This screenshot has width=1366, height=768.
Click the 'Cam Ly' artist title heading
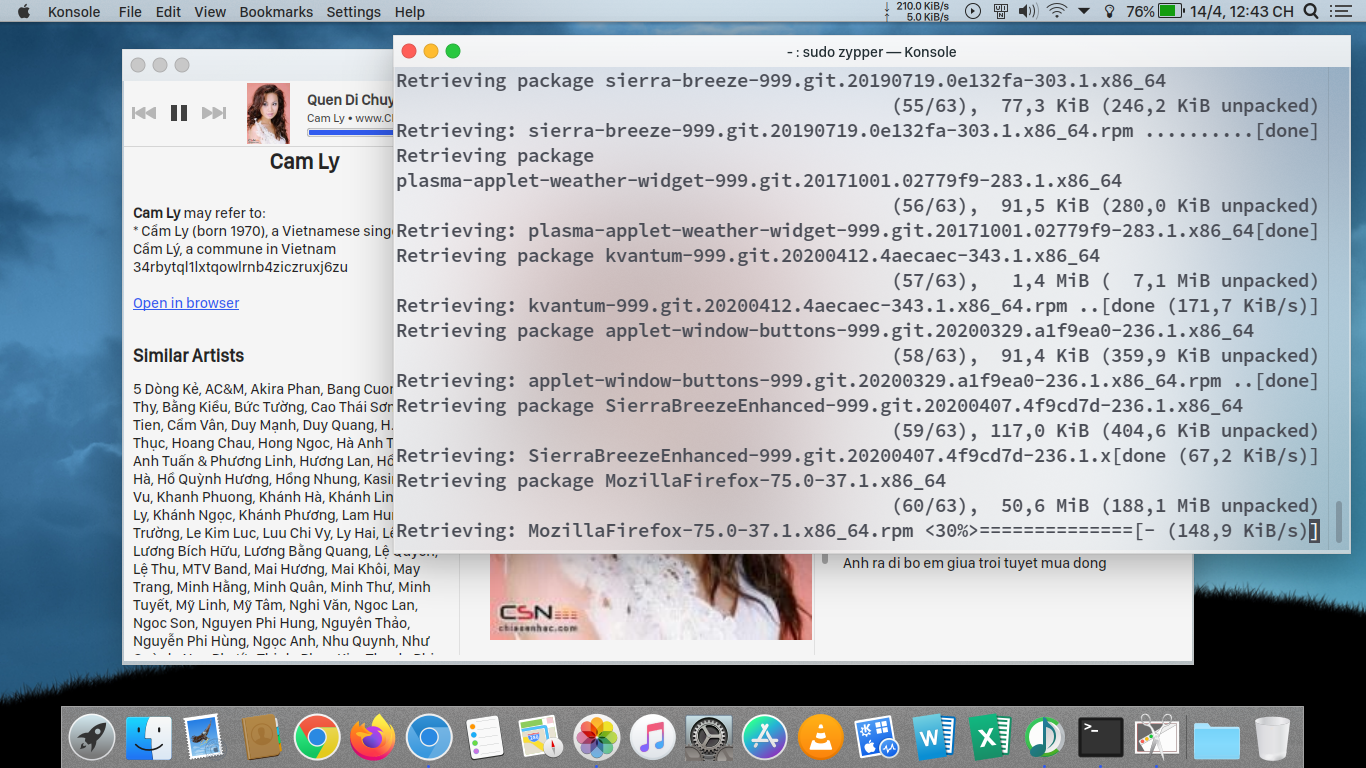[305, 162]
